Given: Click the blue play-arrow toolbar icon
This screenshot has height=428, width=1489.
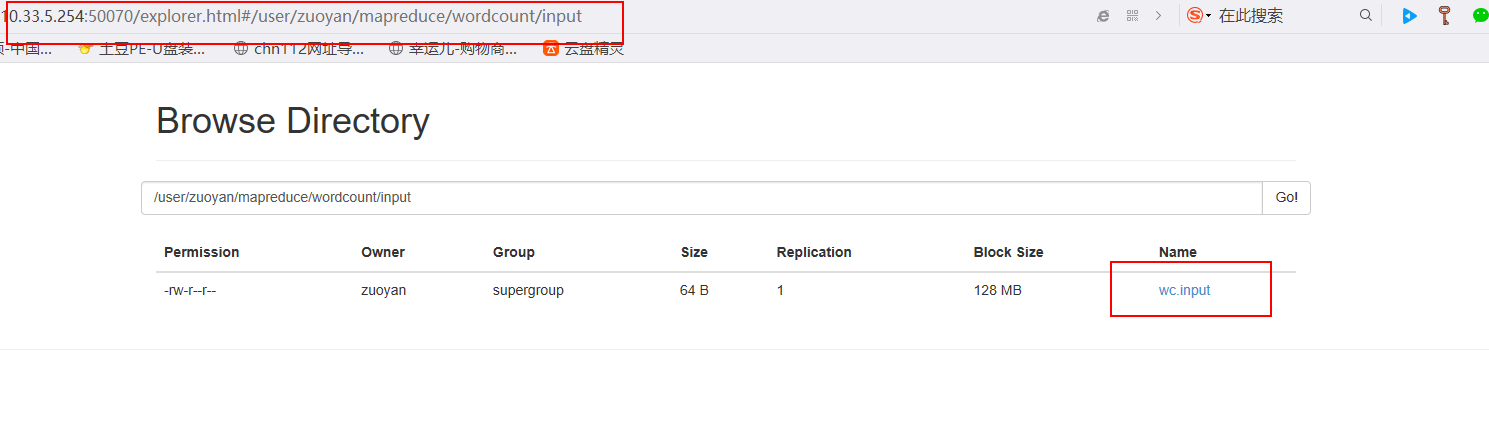Looking at the screenshot, I should tap(1409, 16).
